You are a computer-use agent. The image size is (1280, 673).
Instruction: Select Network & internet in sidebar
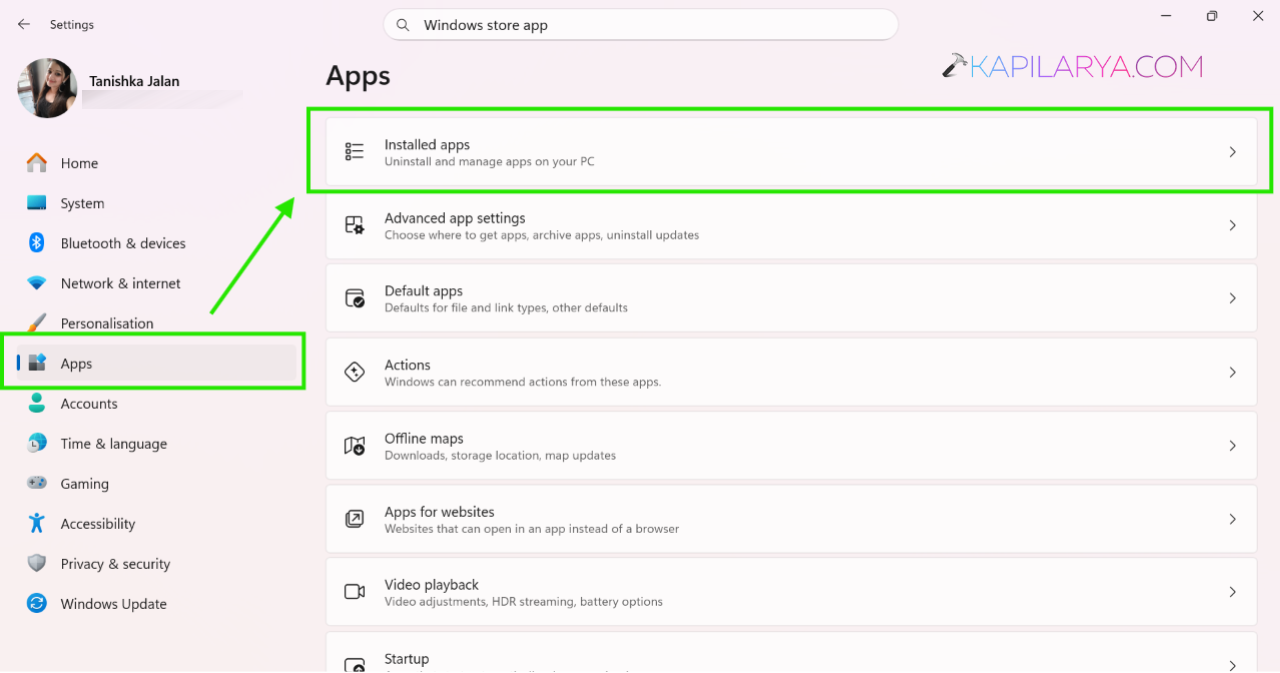click(158, 283)
